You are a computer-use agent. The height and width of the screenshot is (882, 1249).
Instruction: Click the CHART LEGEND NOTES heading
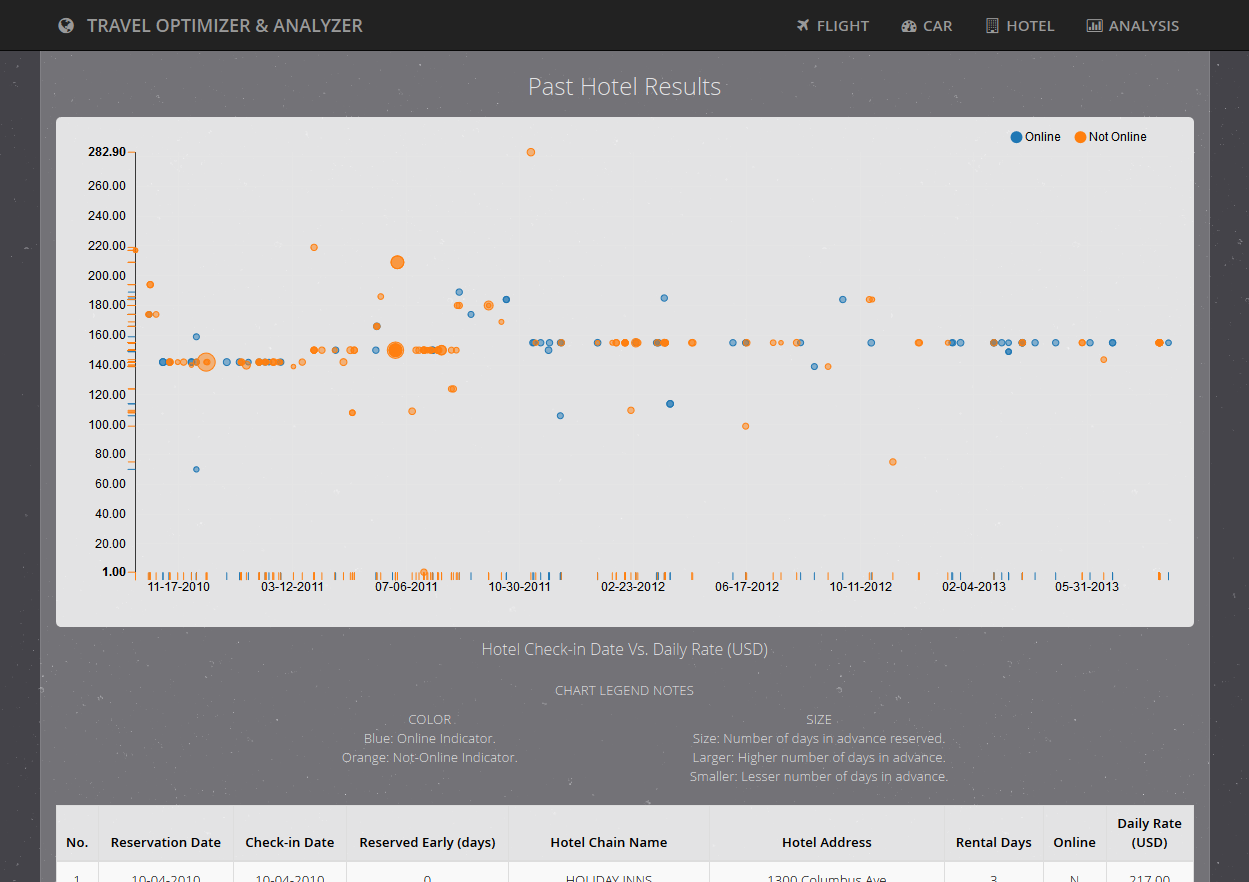coord(624,691)
